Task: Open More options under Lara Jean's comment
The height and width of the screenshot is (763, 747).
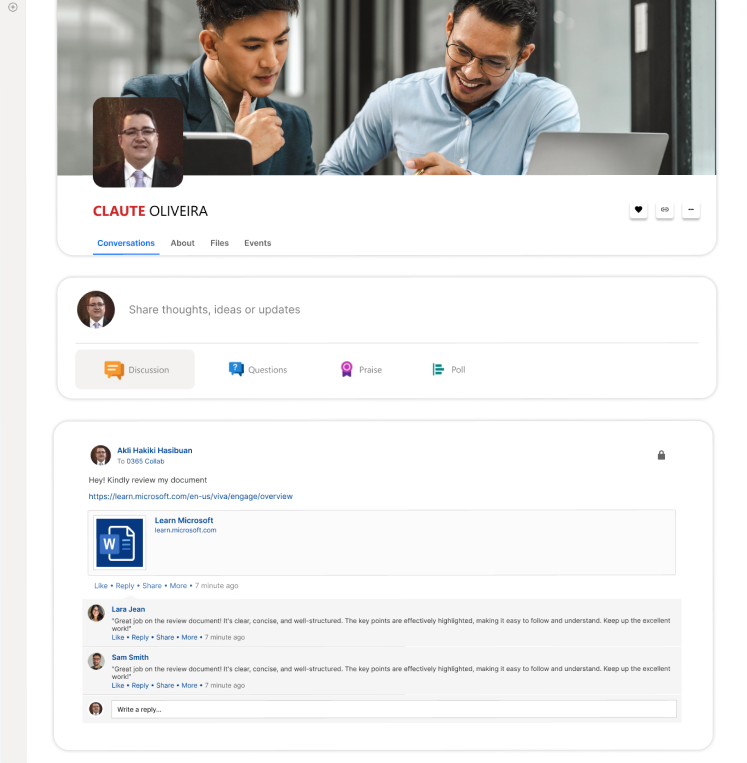Action: 189,637
